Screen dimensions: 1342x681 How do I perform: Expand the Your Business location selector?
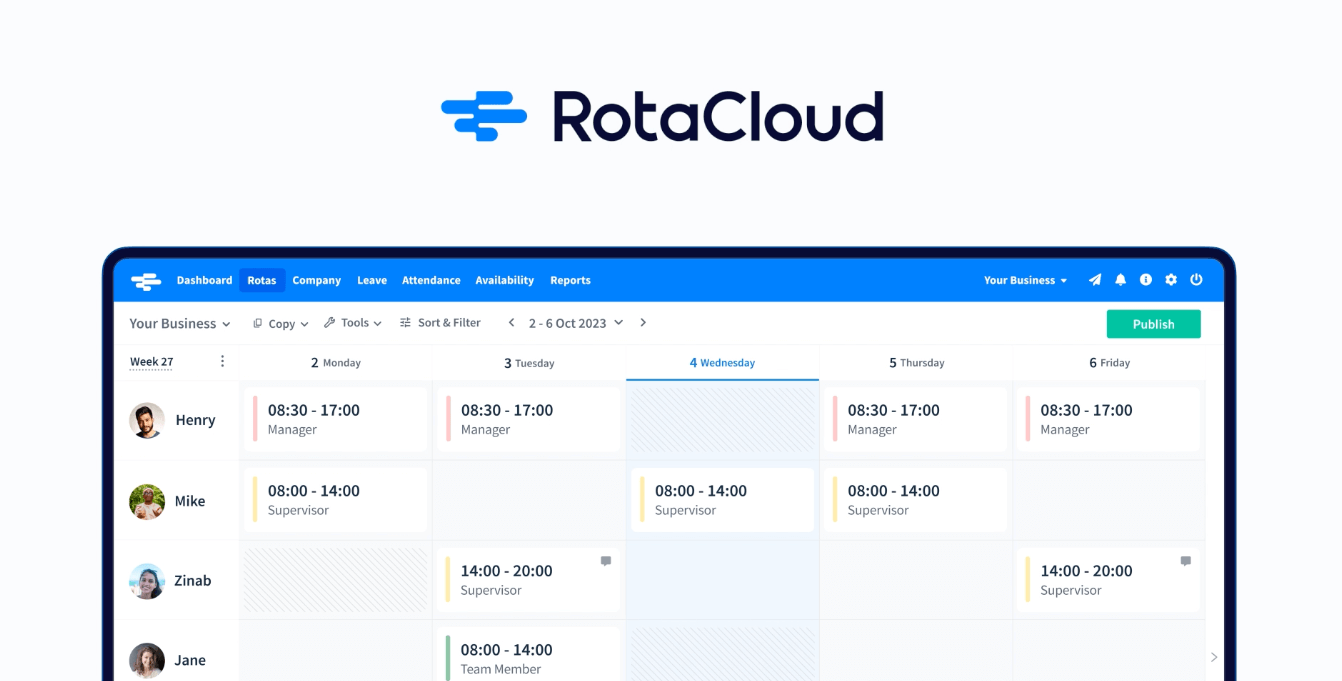pyautogui.click(x=179, y=323)
